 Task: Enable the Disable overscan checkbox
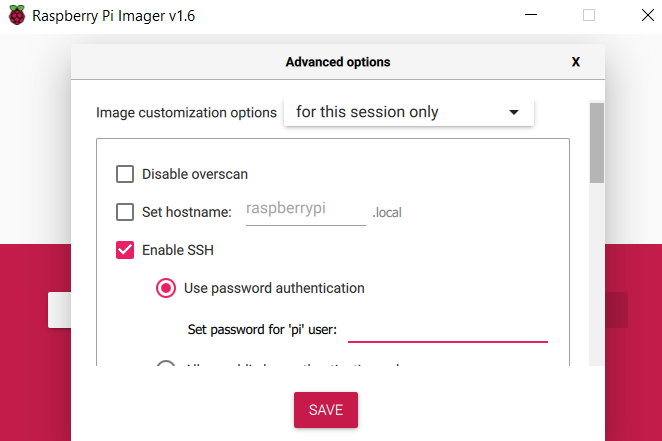[x=125, y=174]
